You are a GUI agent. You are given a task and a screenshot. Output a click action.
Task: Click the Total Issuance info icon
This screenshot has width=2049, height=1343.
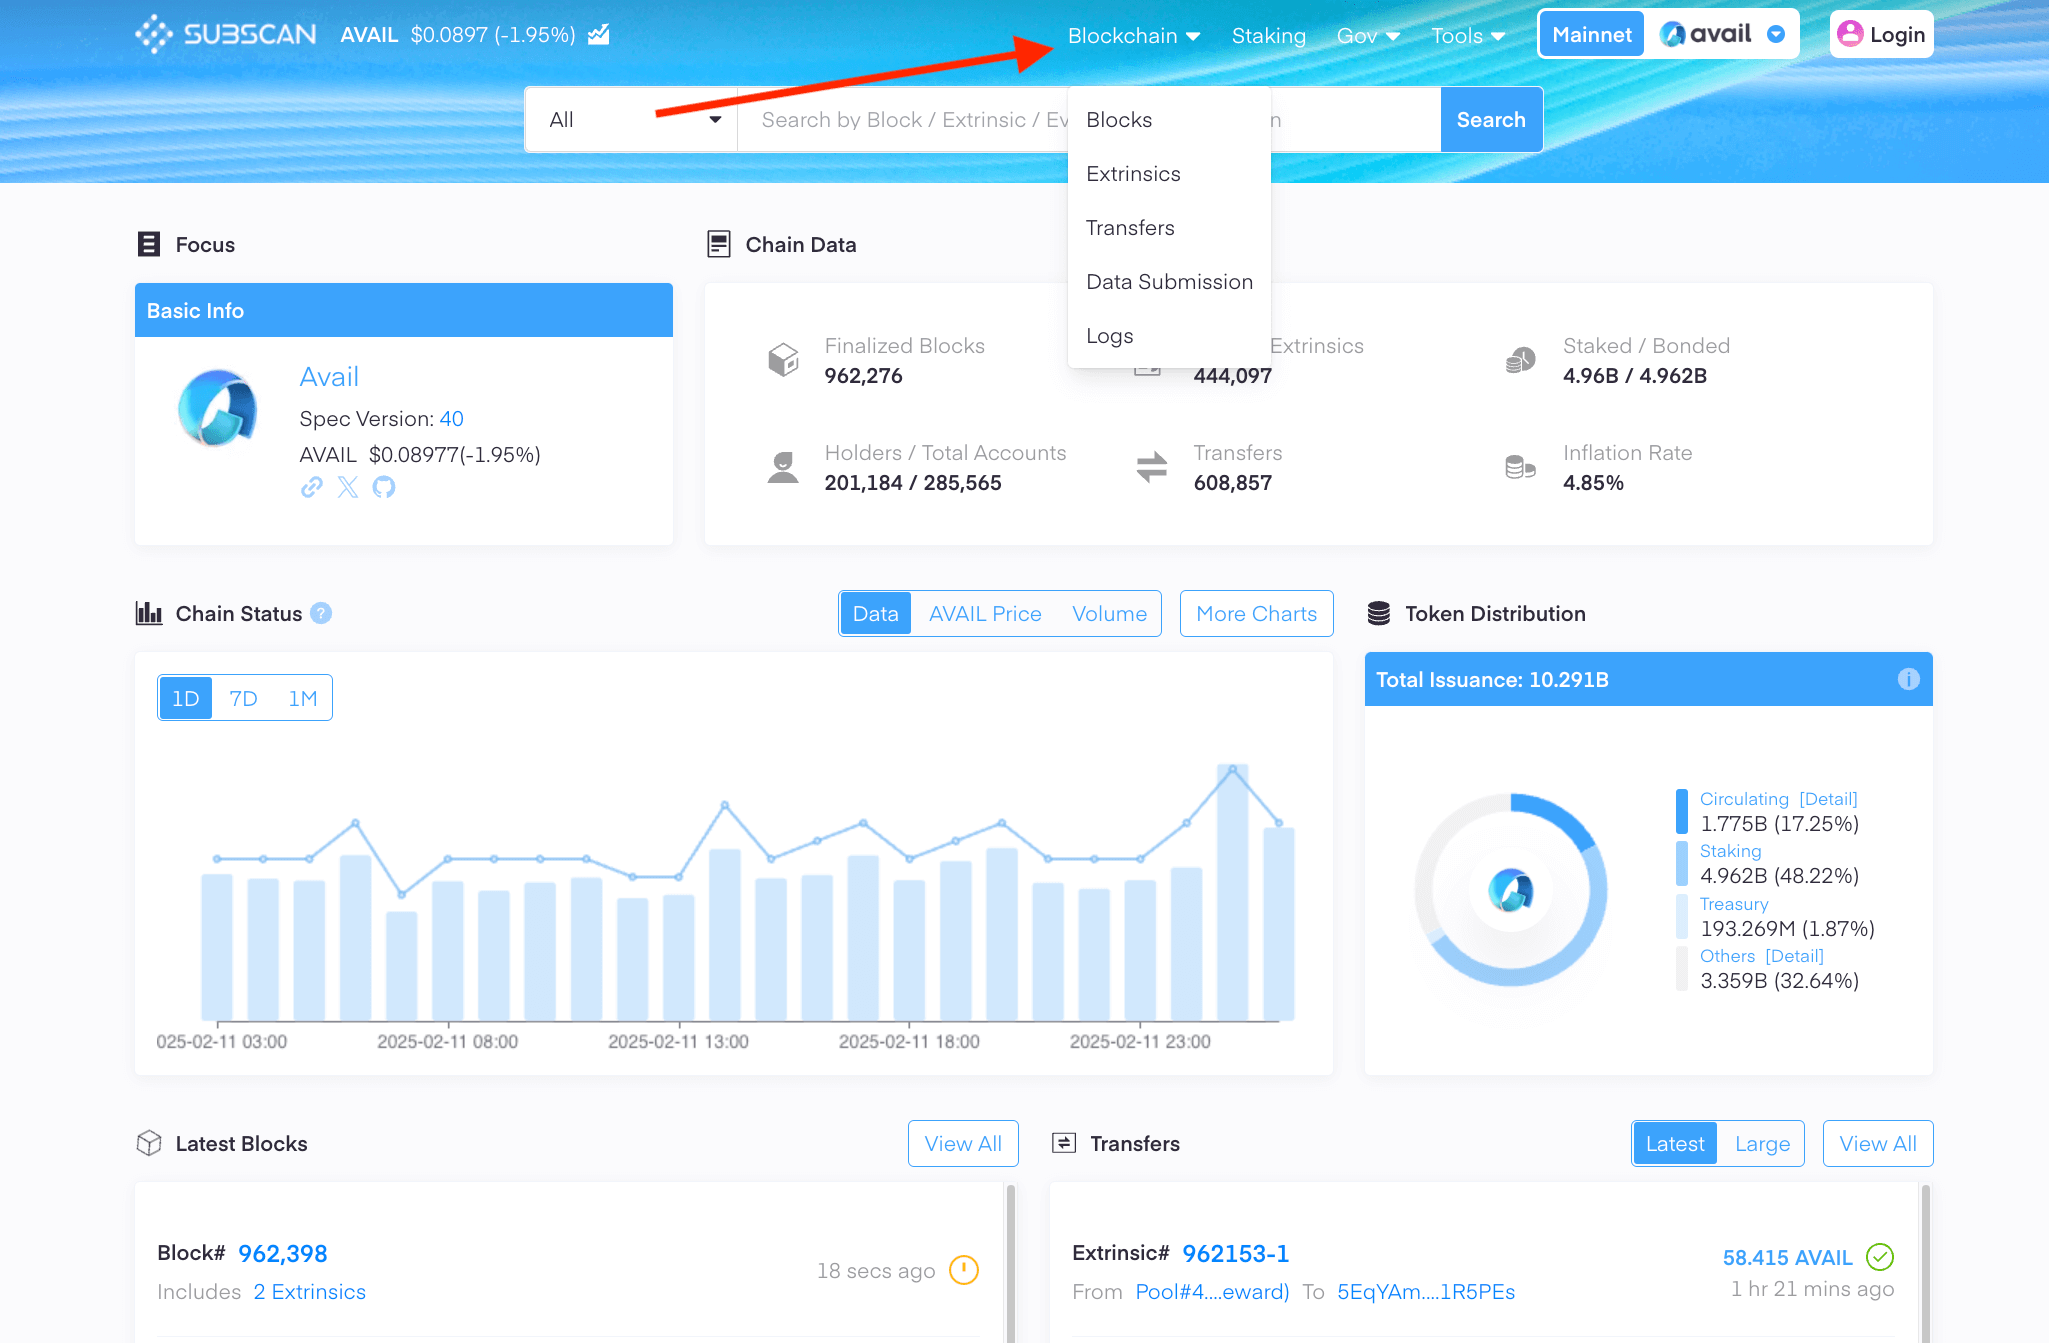[x=1908, y=679]
